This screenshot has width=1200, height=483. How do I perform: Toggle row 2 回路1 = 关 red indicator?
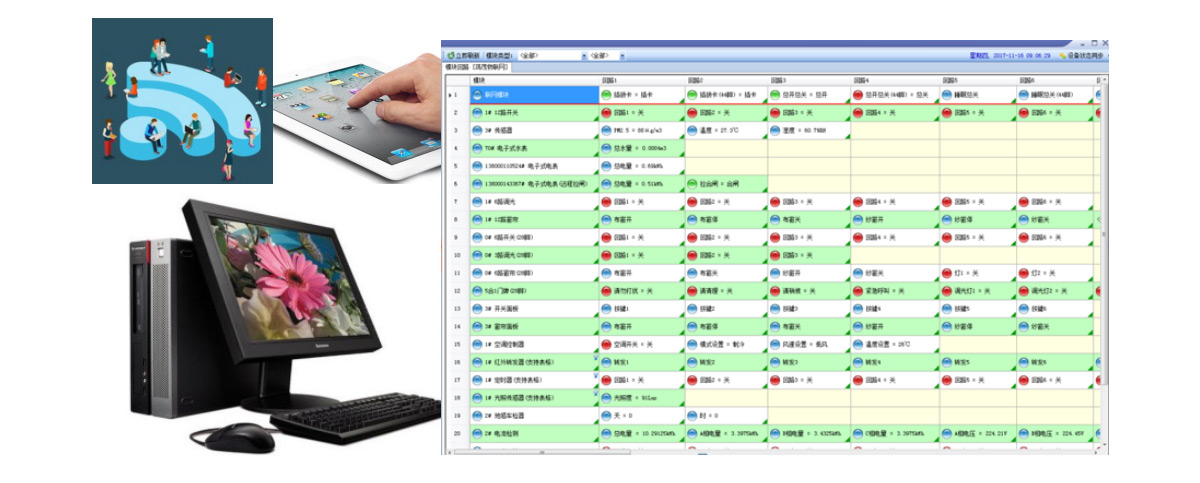pyautogui.click(x=606, y=113)
